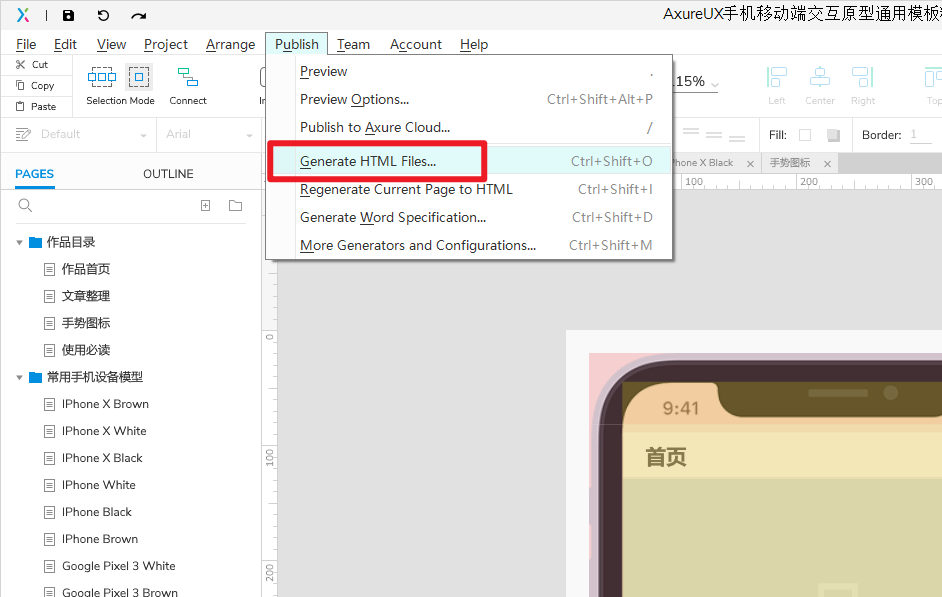Save the Axure project
The height and width of the screenshot is (597, 942).
click(67, 14)
